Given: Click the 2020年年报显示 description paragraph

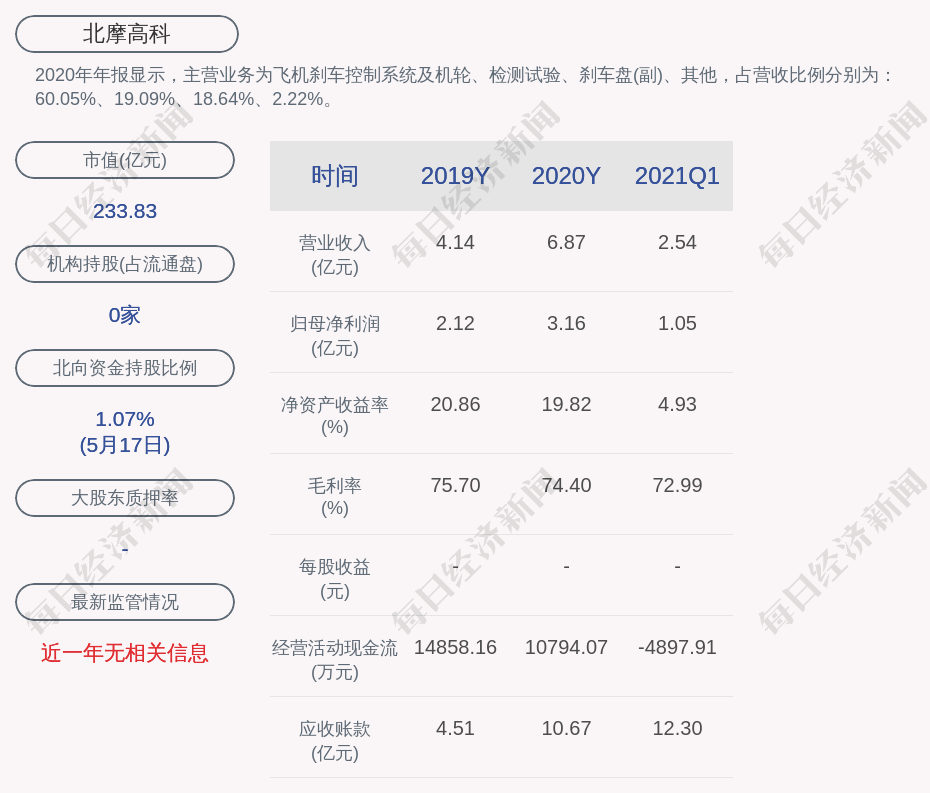Looking at the screenshot, I should 464,87.
